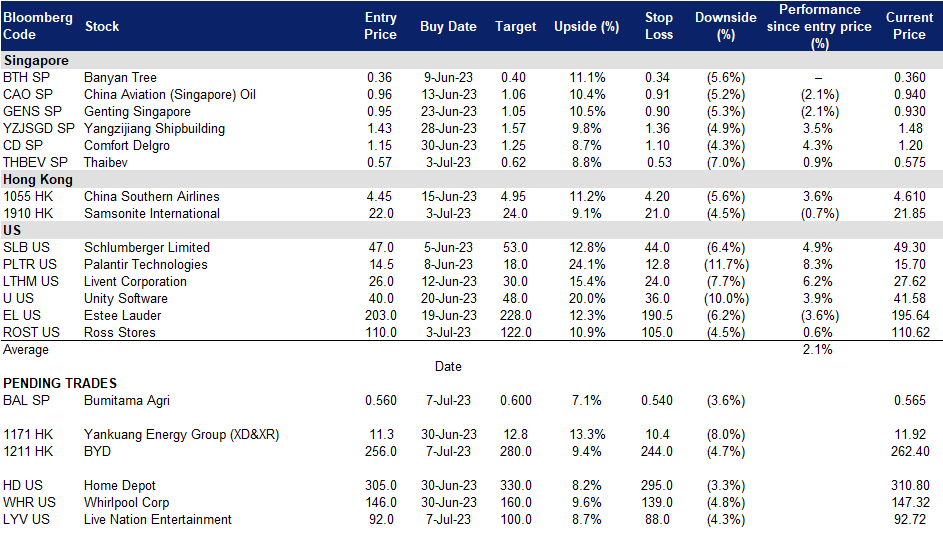Select Samsonite International stock name
Image resolution: width=943 pixels, height=545 pixels.
[x=152, y=214]
